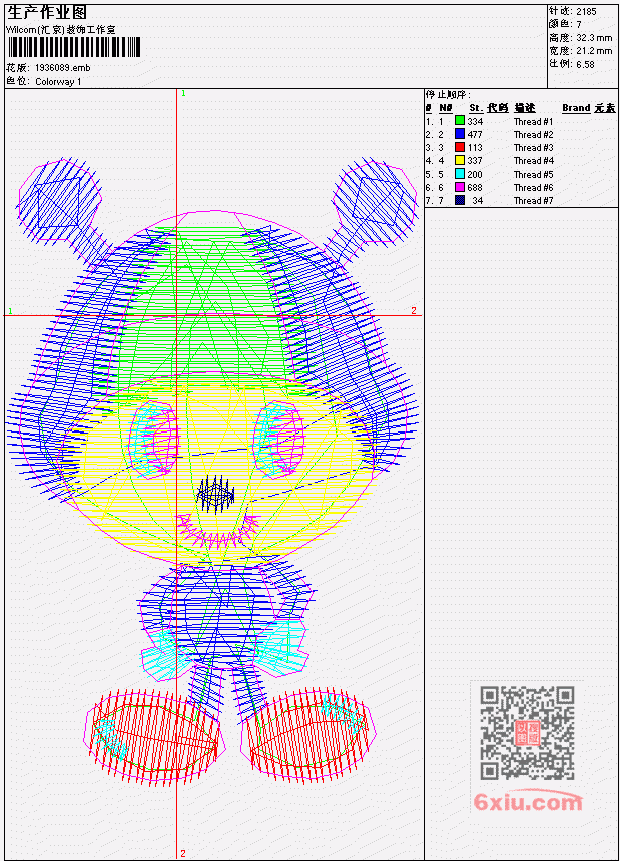The image size is (620, 861).
Task: Select the 'Thread #5' description text
Action: pyautogui.click(x=533, y=175)
